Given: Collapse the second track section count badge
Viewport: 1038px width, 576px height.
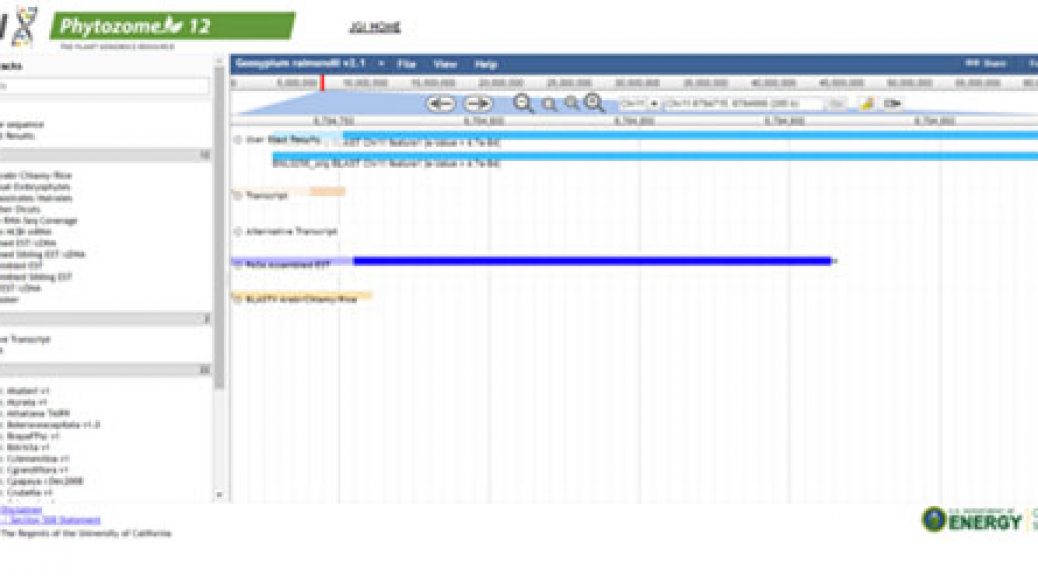Looking at the screenshot, I should (206, 318).
